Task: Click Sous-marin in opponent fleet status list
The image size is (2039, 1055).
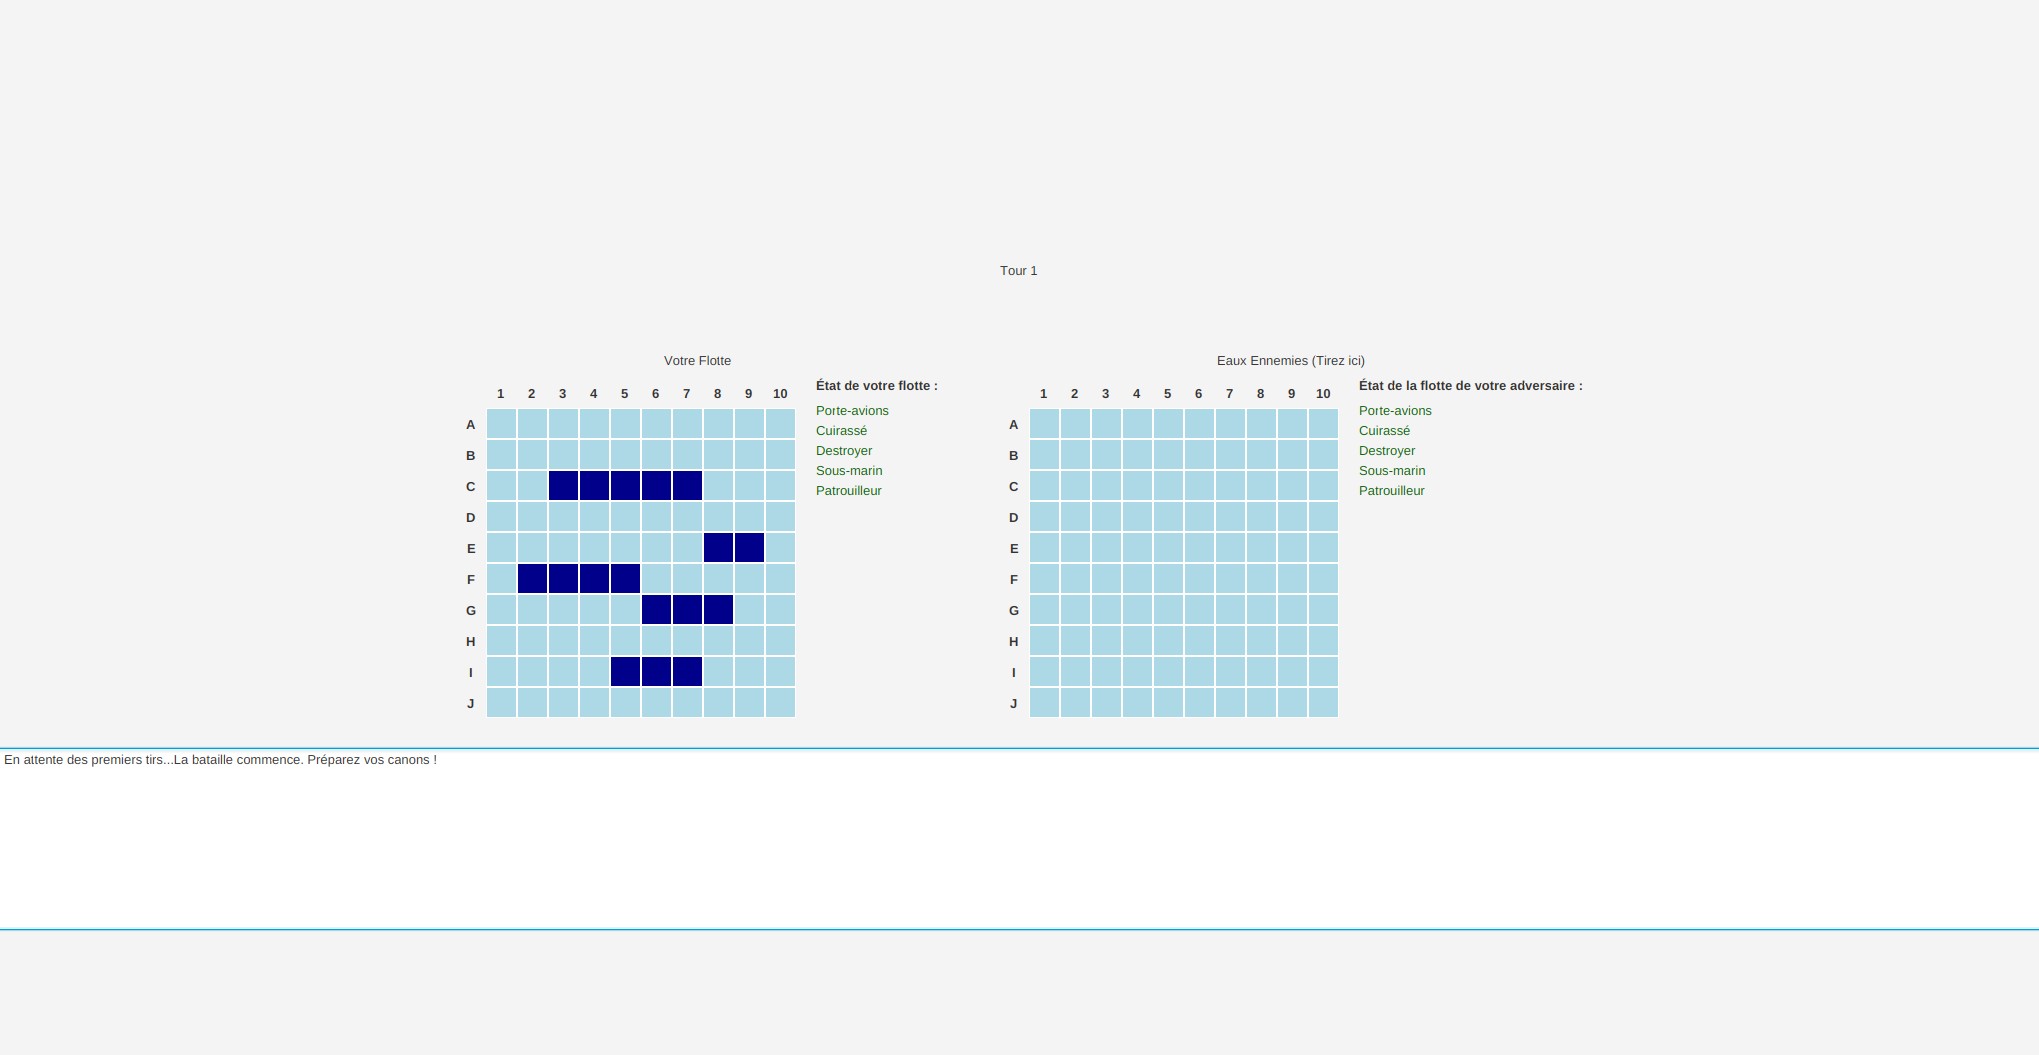Action: click(1392, 471)
